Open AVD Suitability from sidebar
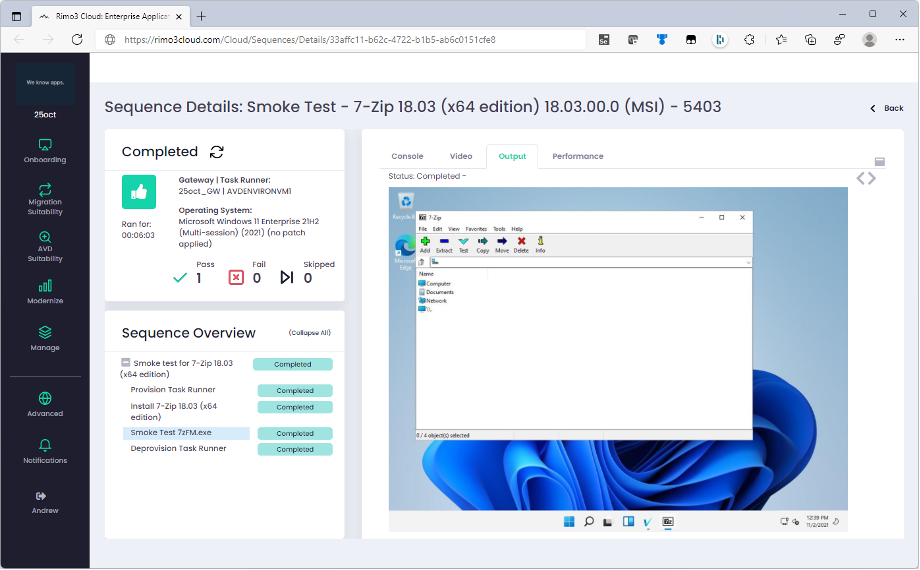Screen dimensions: 920x570 45,237
